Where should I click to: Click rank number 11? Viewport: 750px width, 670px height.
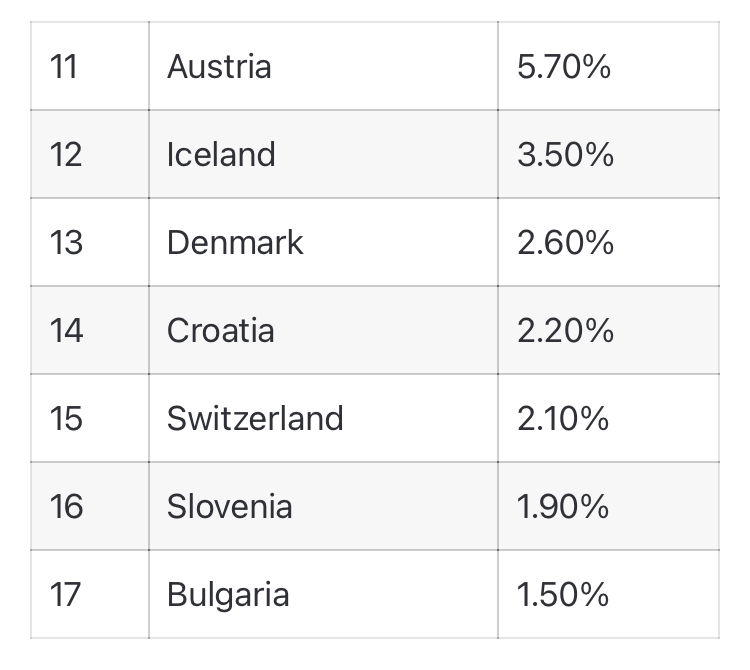(62, 67)
